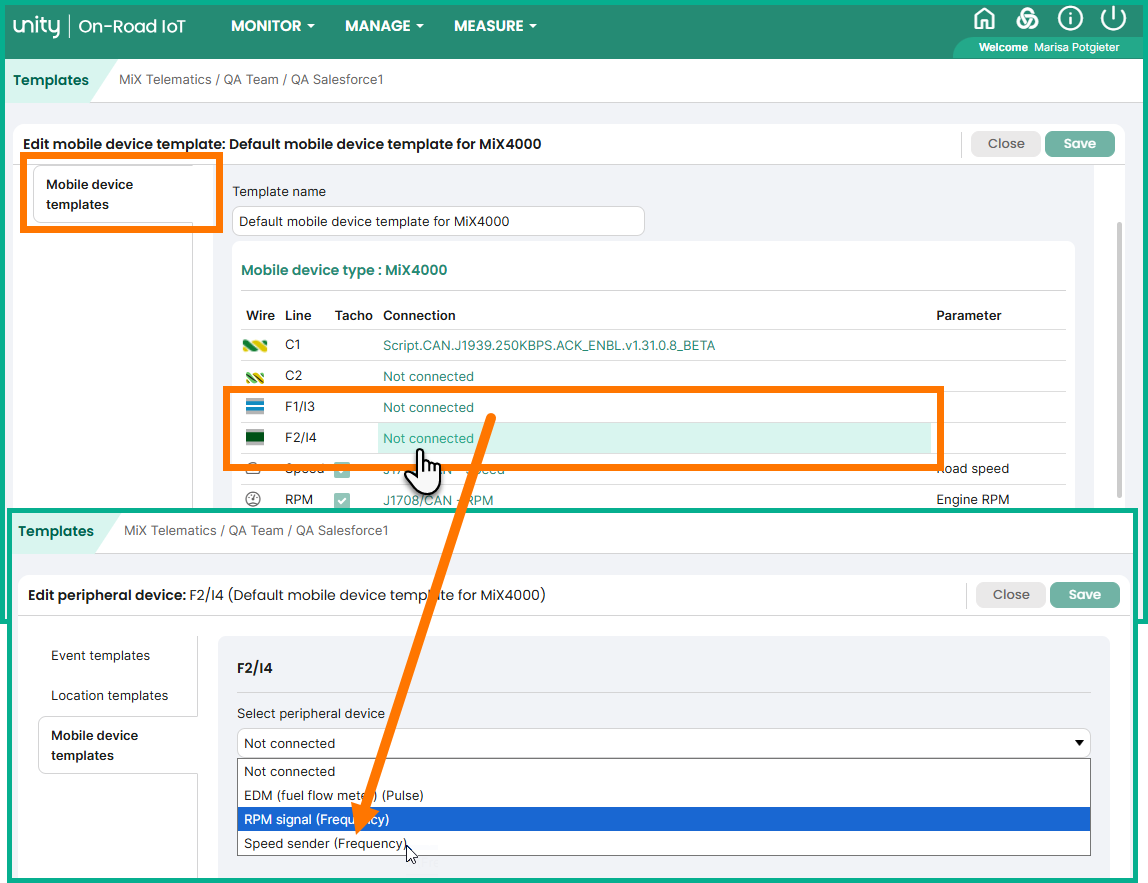Click the Parameter column header

(968, 316)
